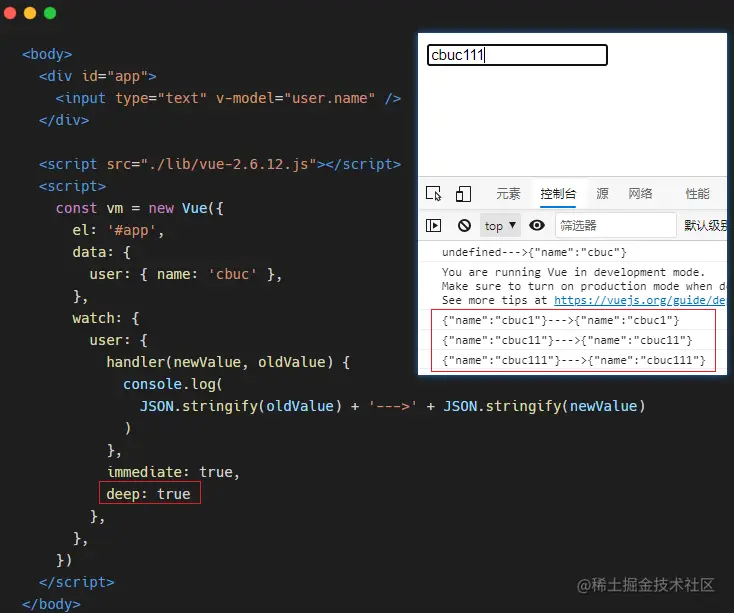The height and width of the screenshot is (613, 734).
Task: Open the 默认级别 log level dropdown
Action: click(x=705, y=226)
